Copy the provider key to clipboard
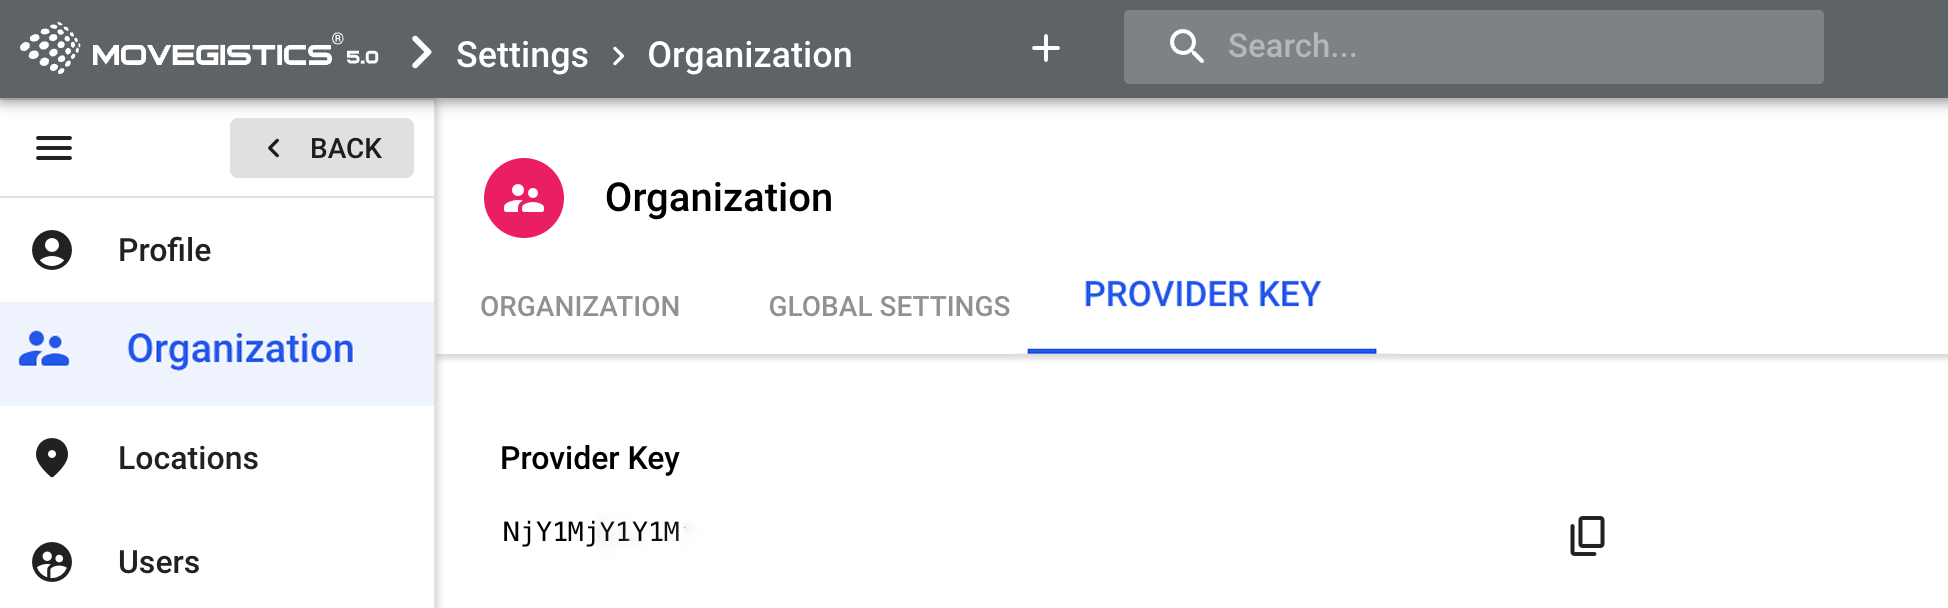 tap(1587, 536)
